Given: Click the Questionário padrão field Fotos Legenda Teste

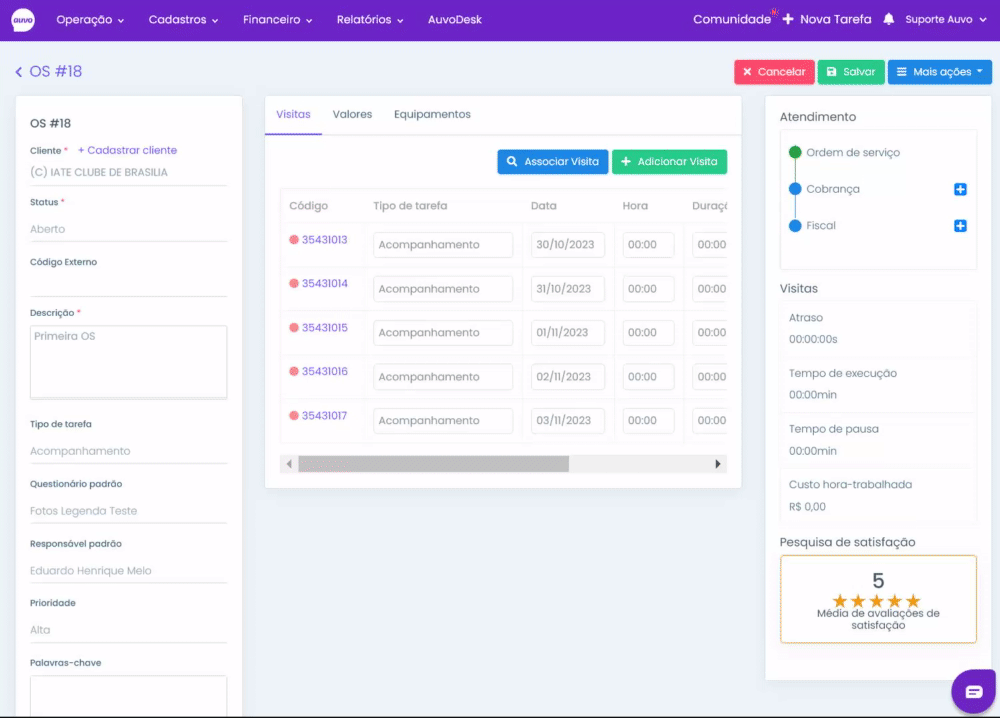Looking at the screenshot, I should tap(128, 511).
